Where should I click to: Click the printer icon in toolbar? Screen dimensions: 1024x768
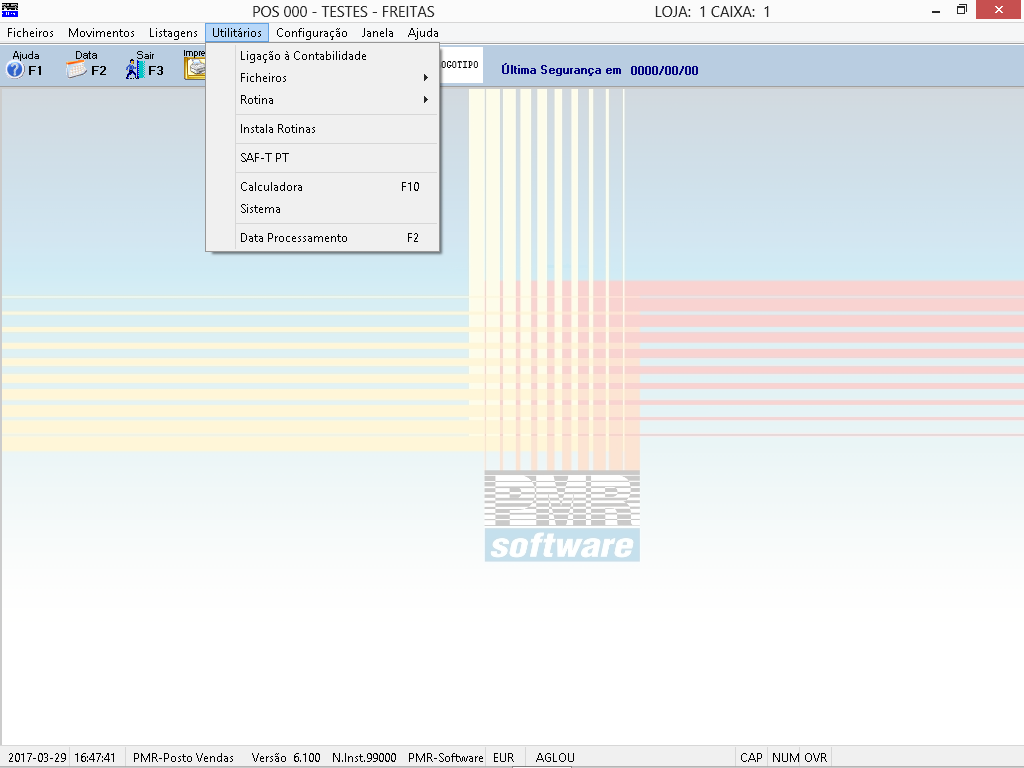point(195,66)
